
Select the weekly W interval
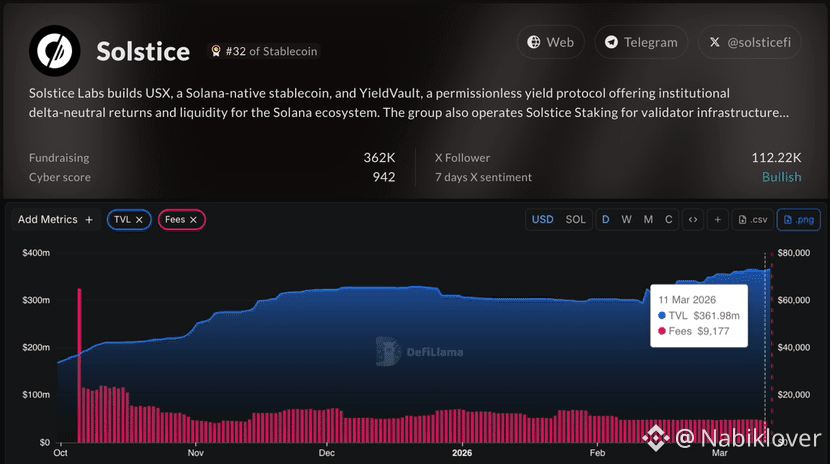point(626,220)
